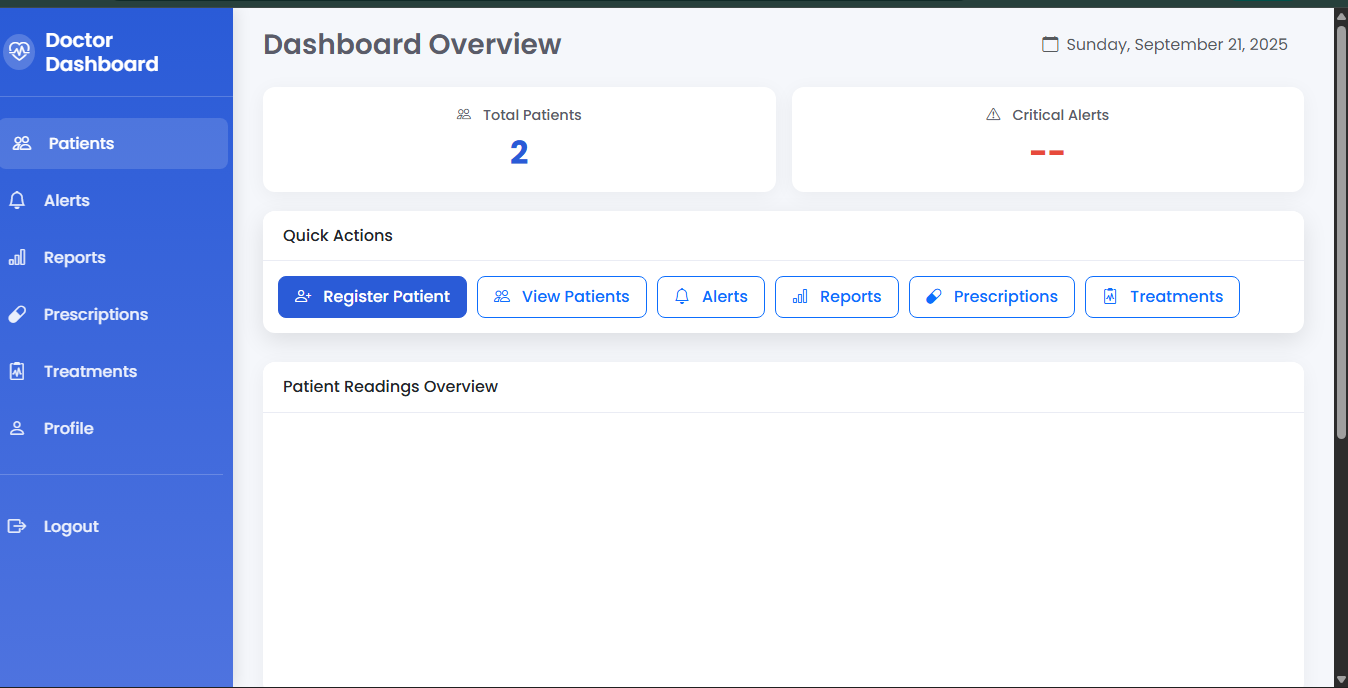
Task: Click the bar chart icon beside sidebar Reports
Action: coord(17,258)
